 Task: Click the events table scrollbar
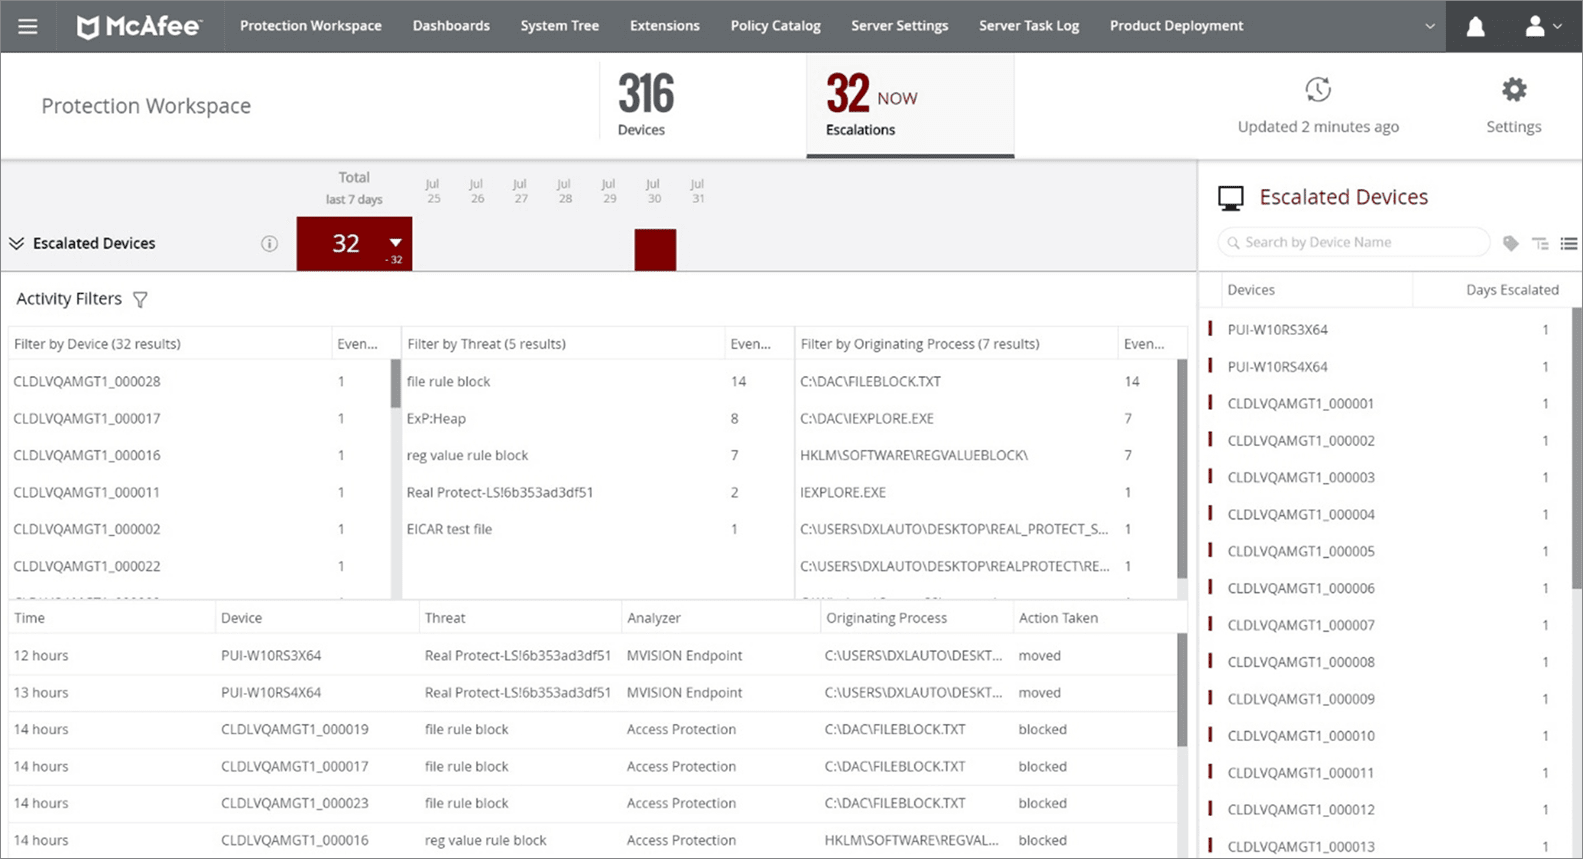pyautogui.click(x=1182, y=690)
